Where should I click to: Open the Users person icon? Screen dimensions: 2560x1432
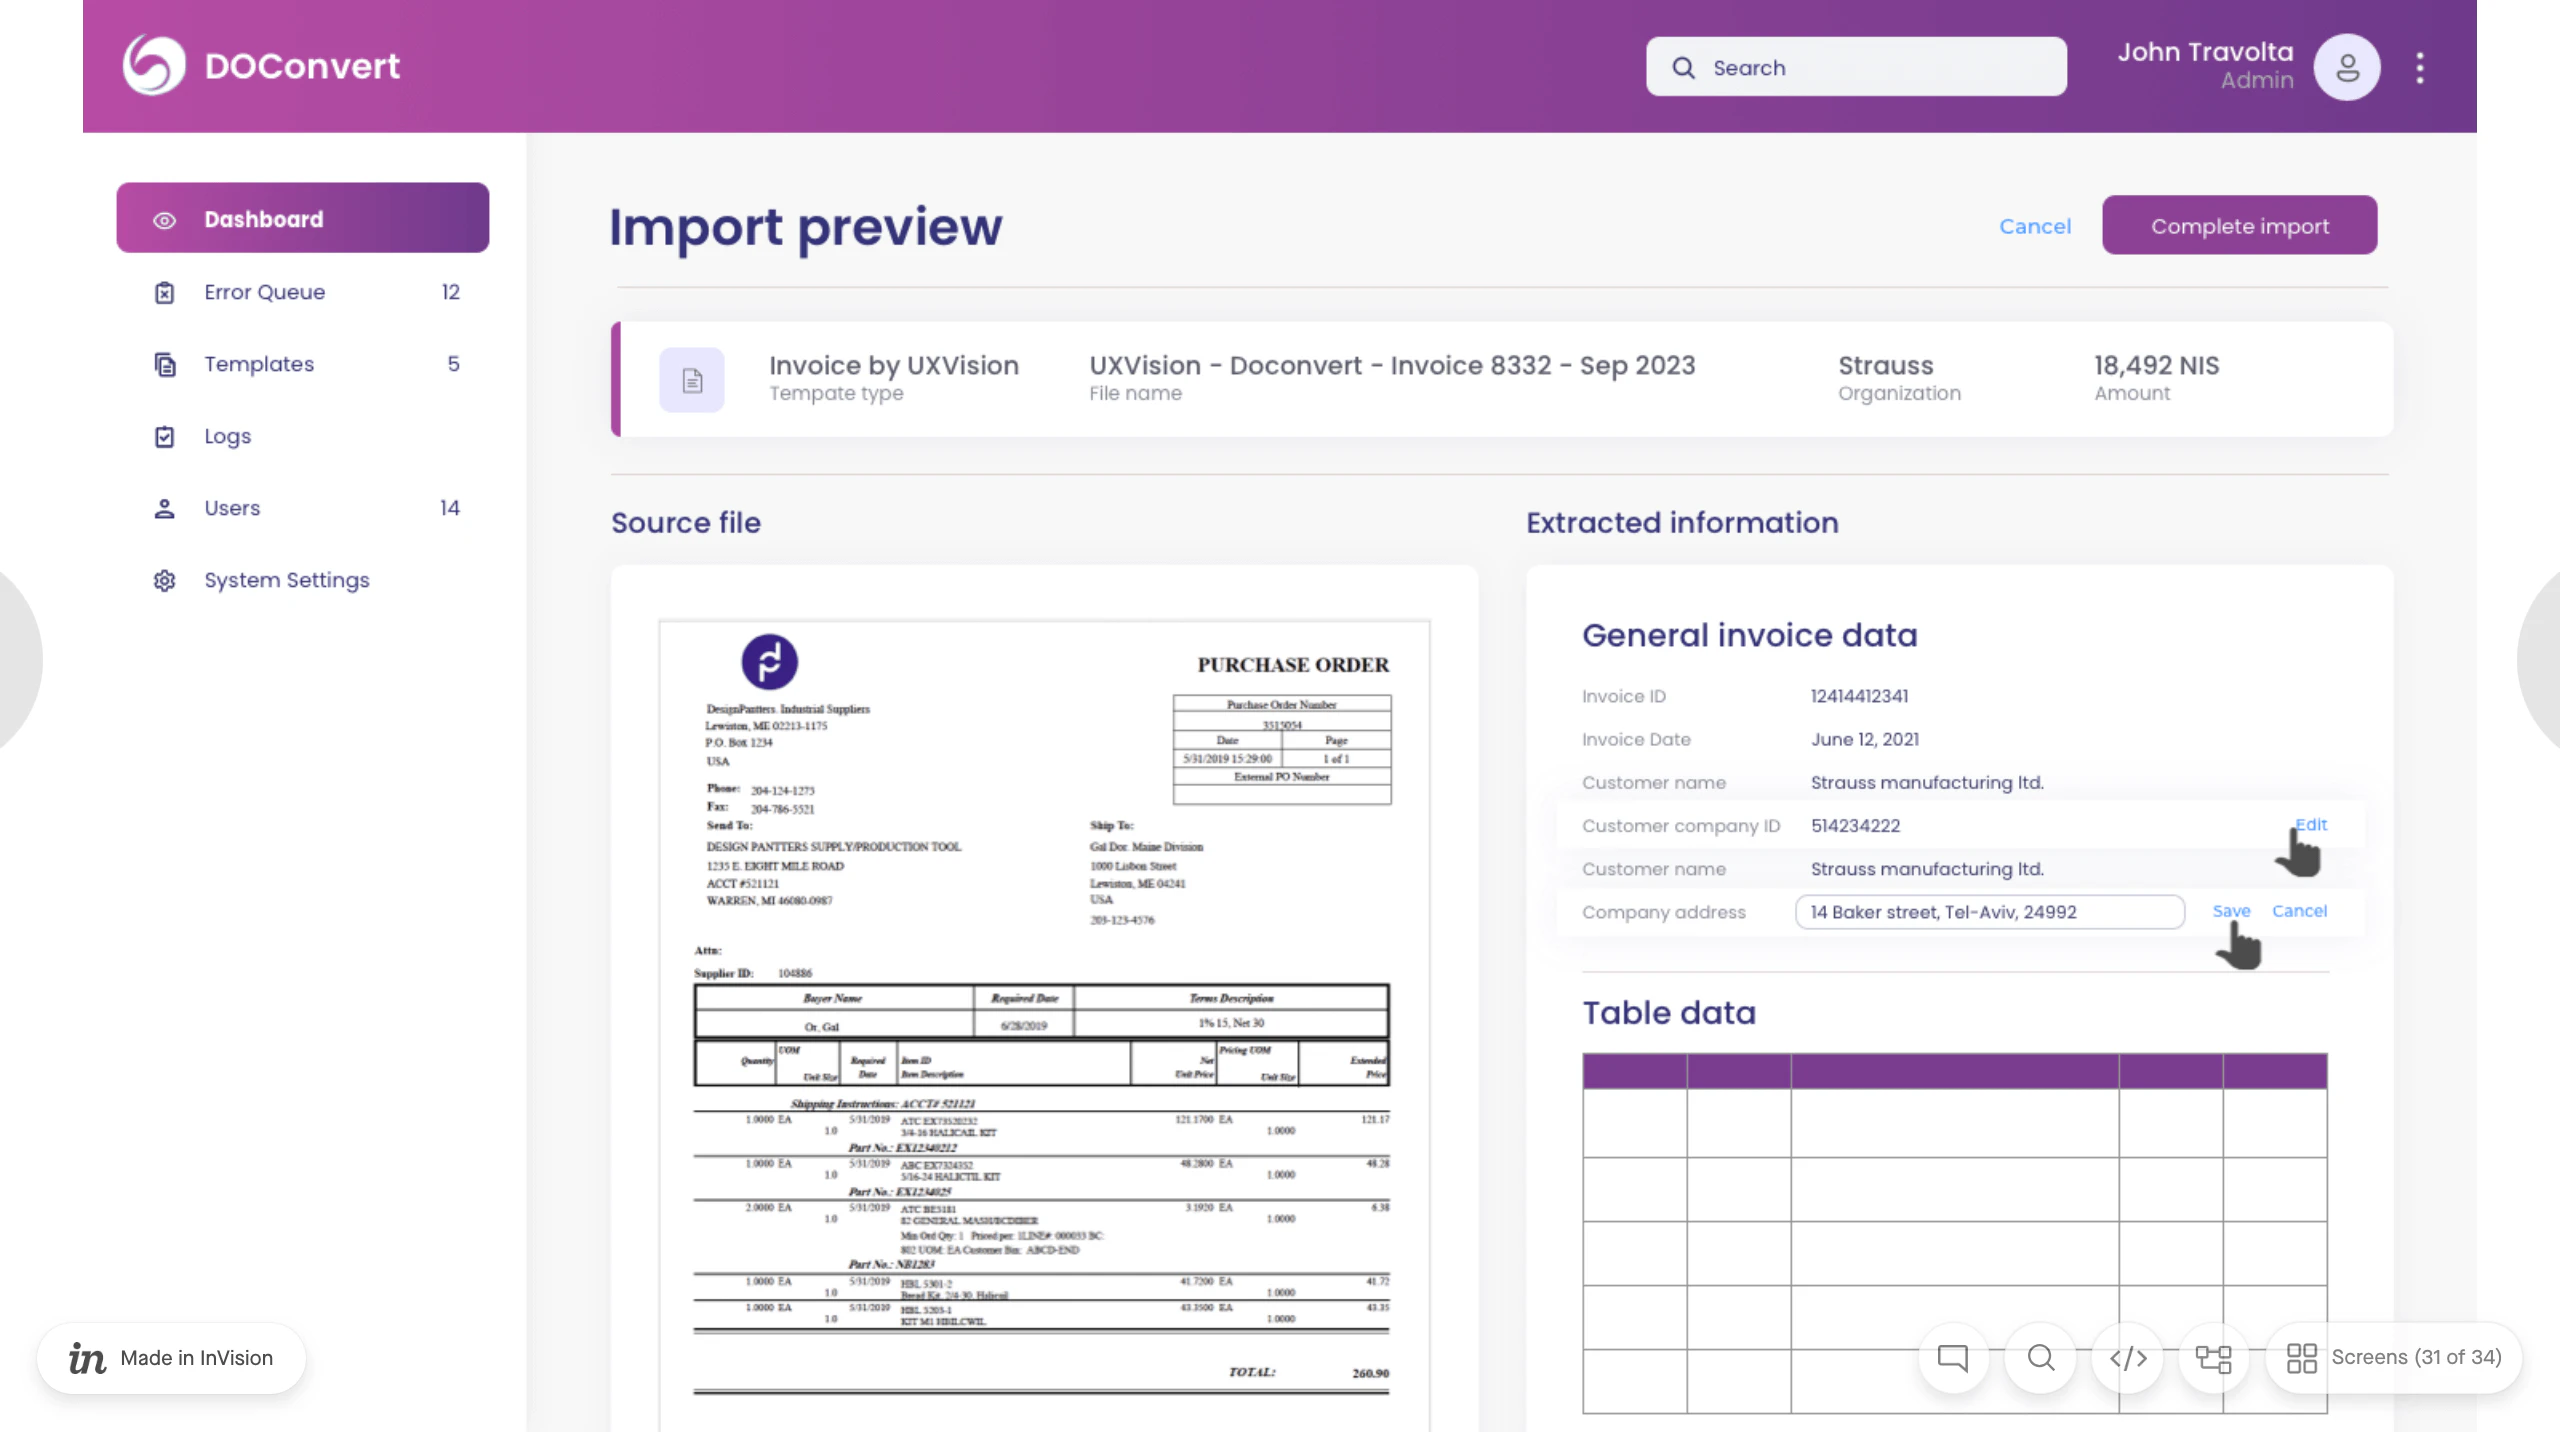pyautogui.click(x=163, y=508)
